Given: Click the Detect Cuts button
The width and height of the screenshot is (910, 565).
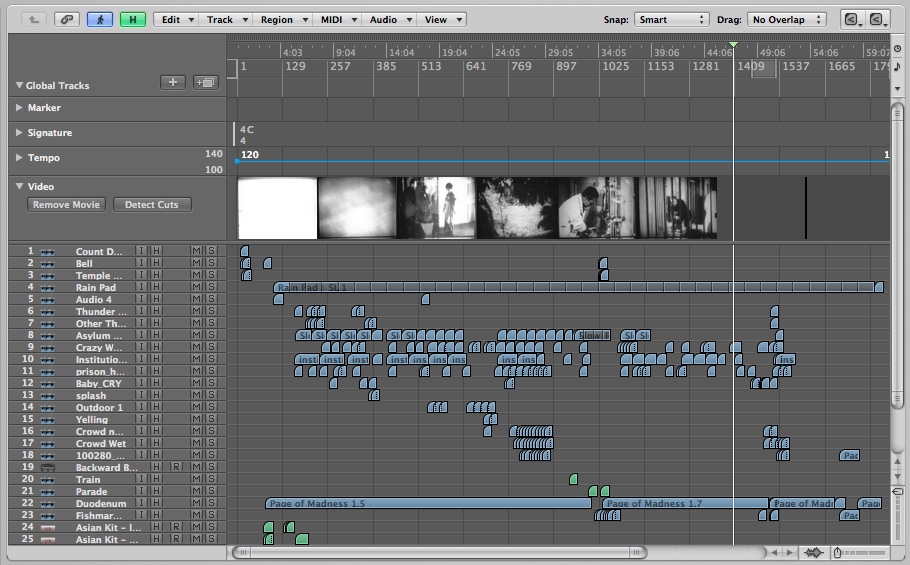Looking at the screenshot, I should coord(152,205).
